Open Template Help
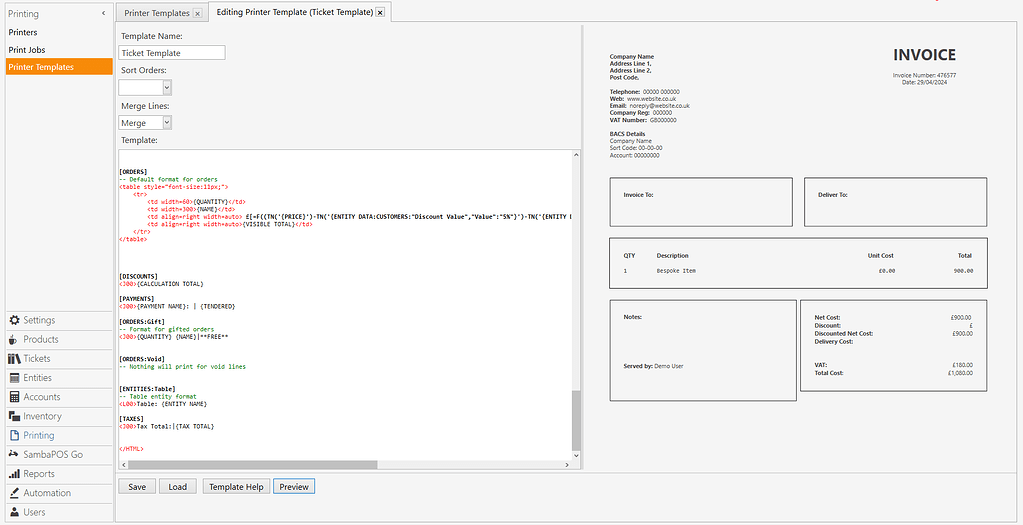 coord(236,487)
